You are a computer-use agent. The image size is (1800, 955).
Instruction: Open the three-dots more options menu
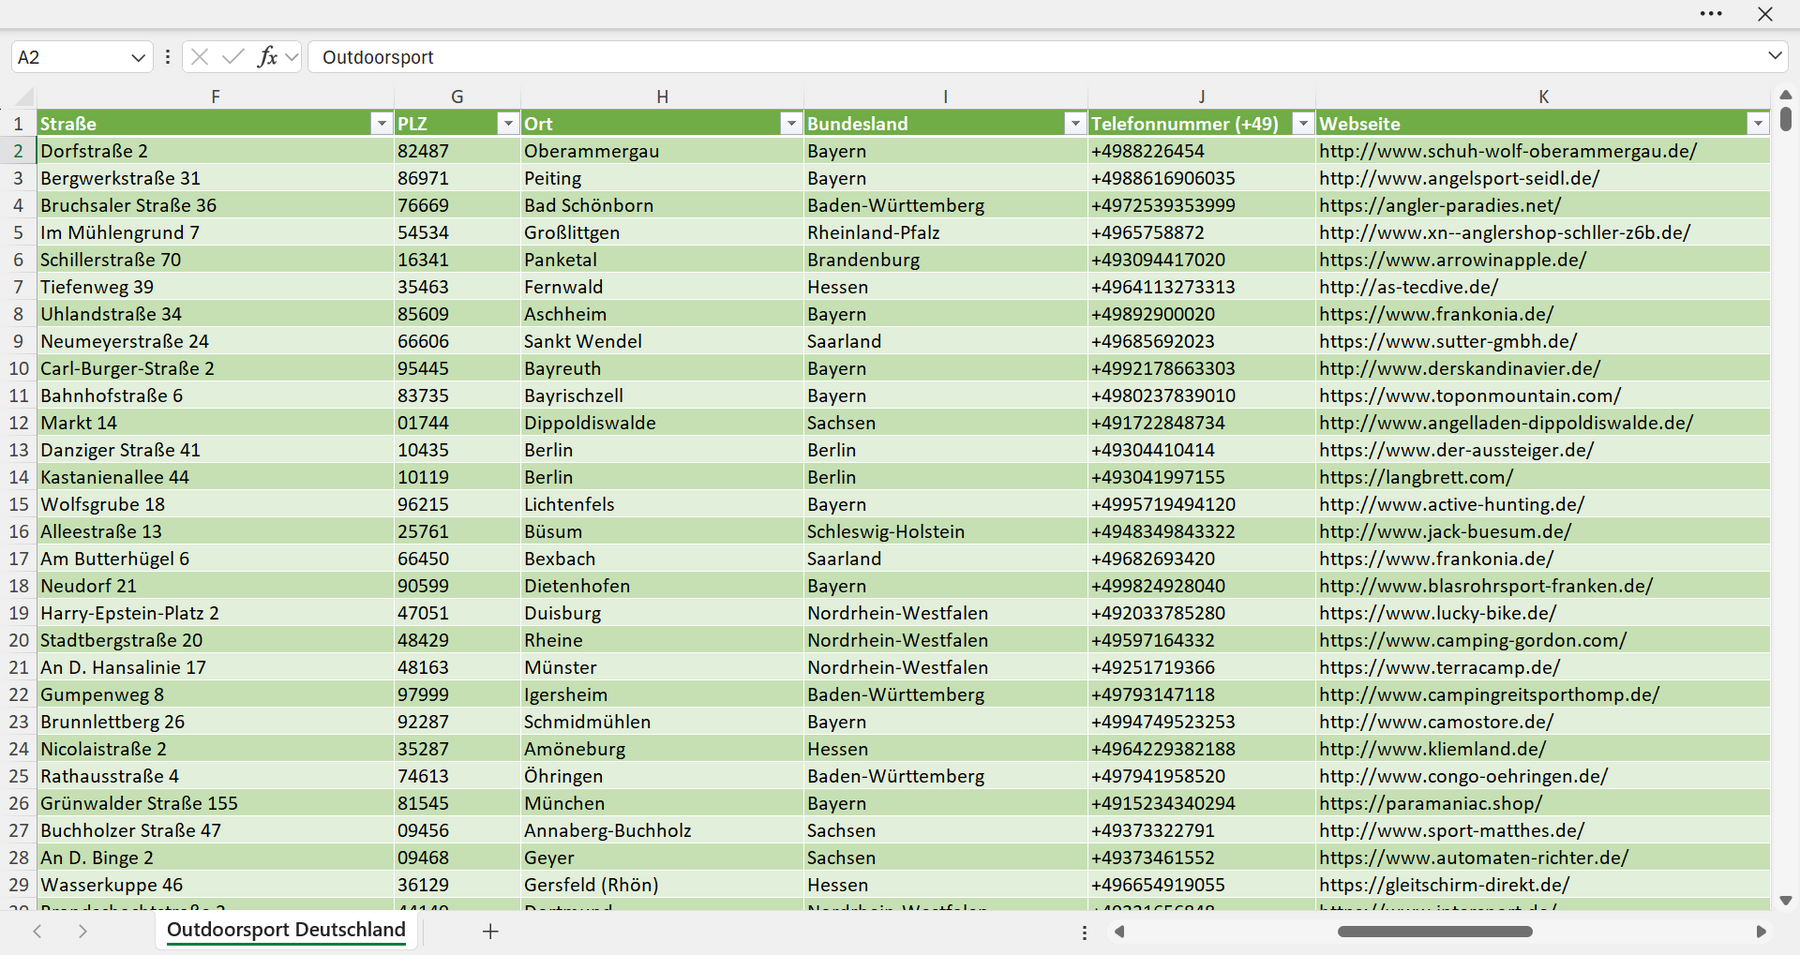[x=1711, y=14]
